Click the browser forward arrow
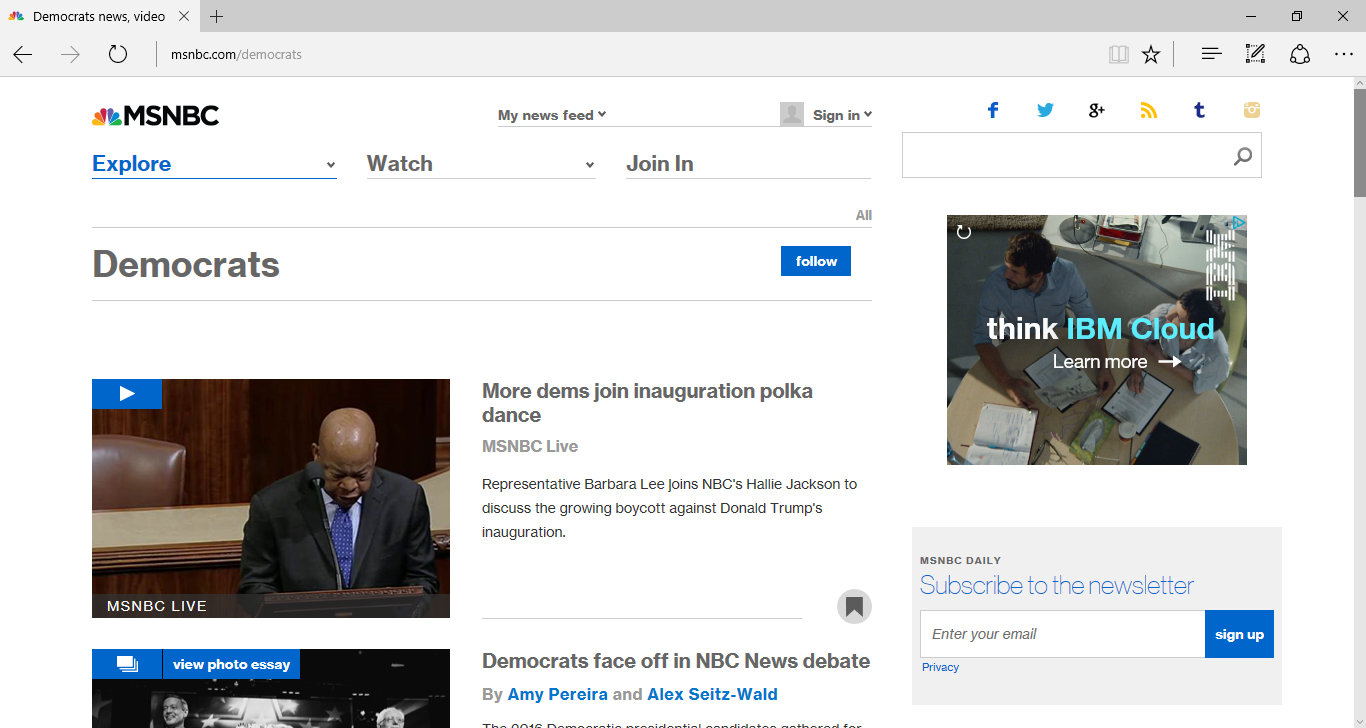Image resolution: width=1366 pixels, height=728 pixels. point(70,54)
